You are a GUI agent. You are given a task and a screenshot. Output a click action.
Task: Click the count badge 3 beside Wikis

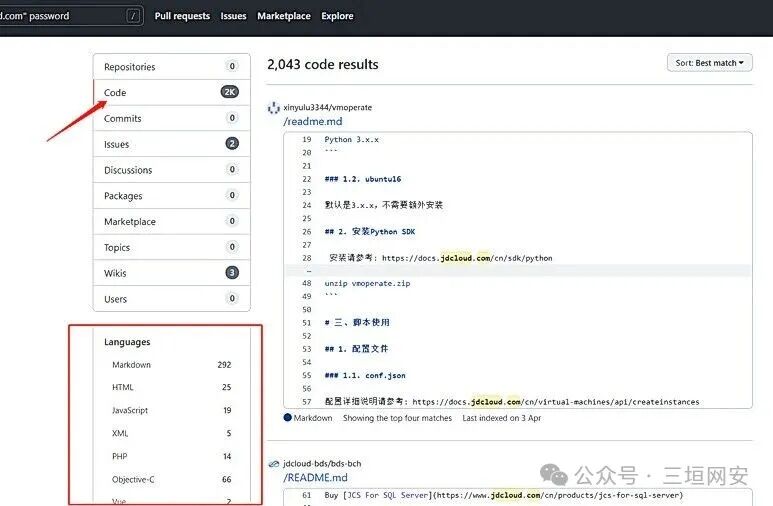click(x=232, y=272)
